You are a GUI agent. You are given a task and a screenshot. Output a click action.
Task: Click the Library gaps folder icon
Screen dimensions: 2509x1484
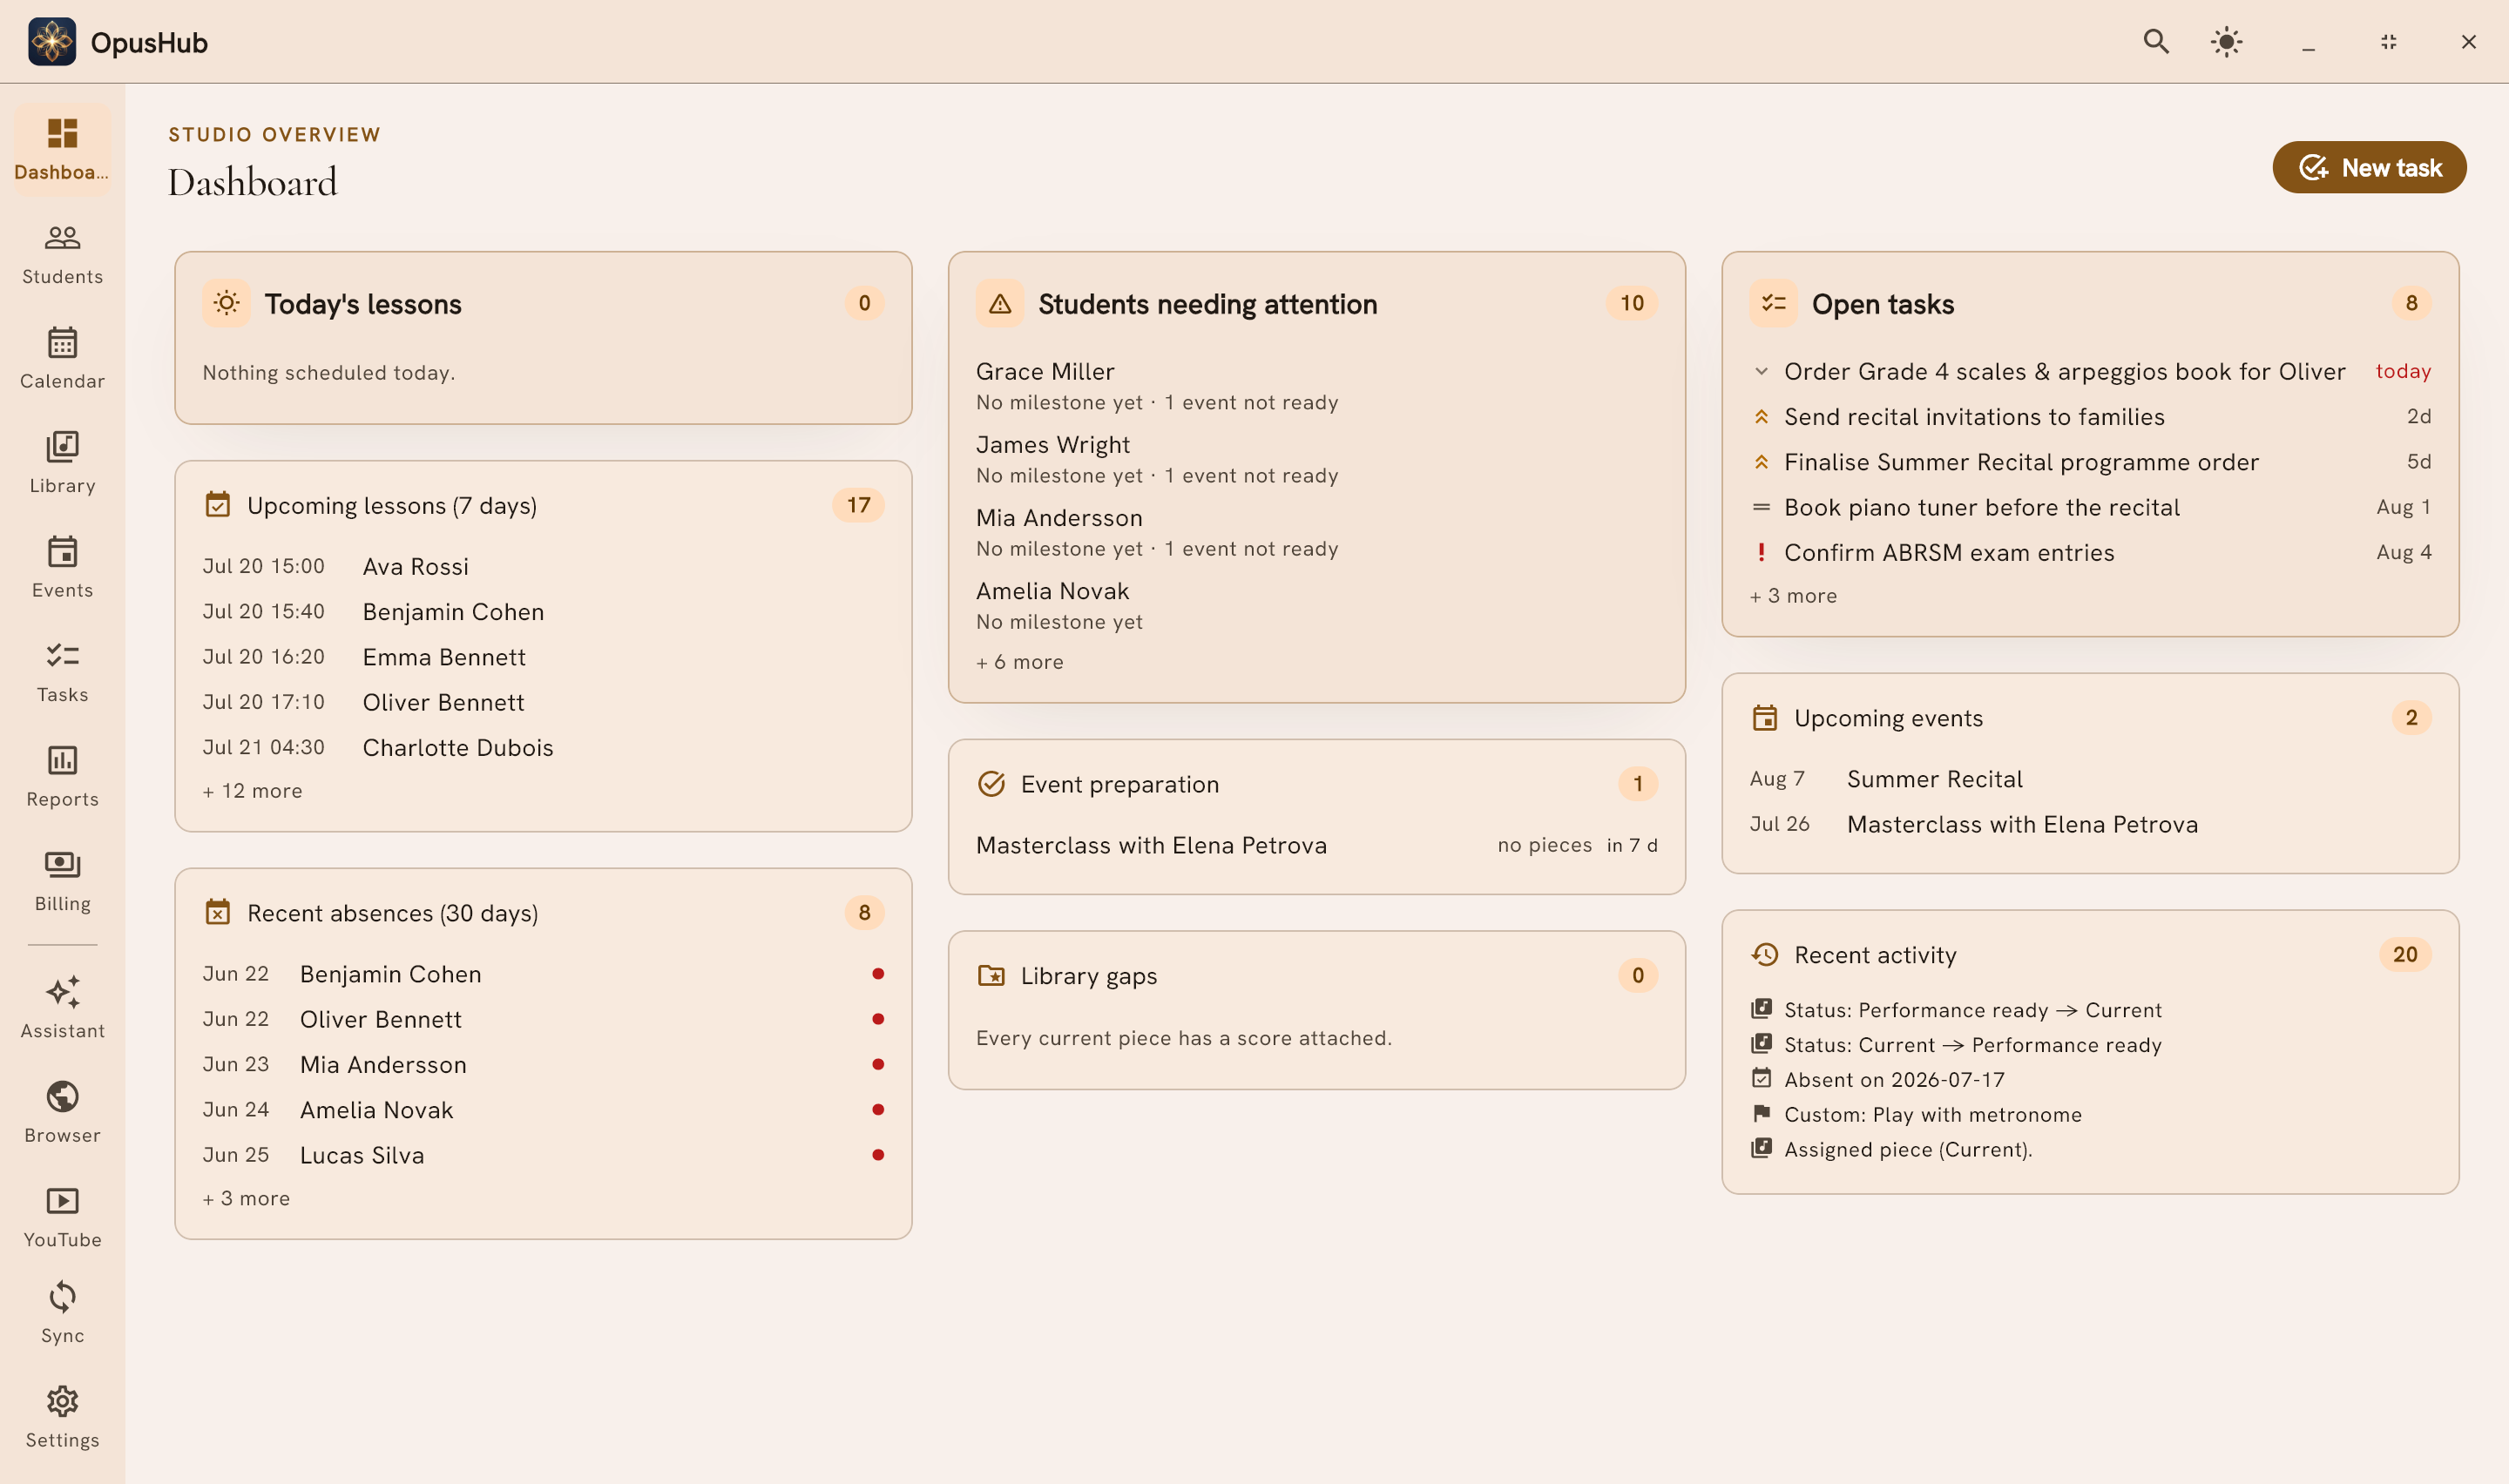coord(991,975)
